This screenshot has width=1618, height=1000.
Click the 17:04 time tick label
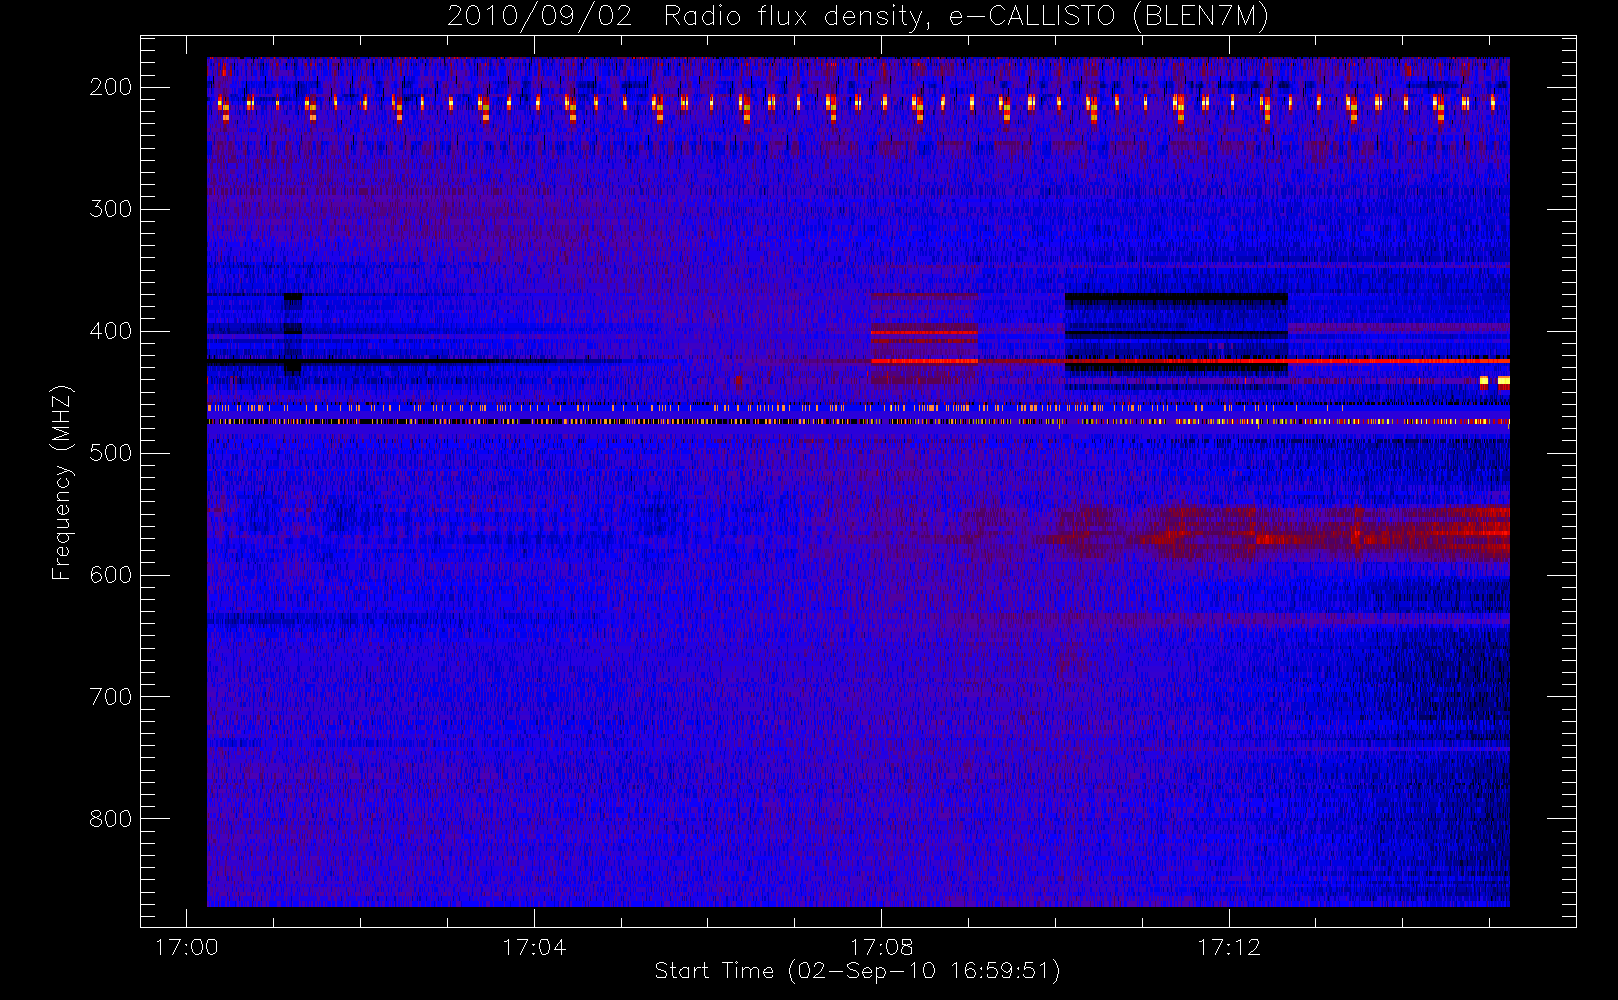pyautogui.click(x=534, y=947)
